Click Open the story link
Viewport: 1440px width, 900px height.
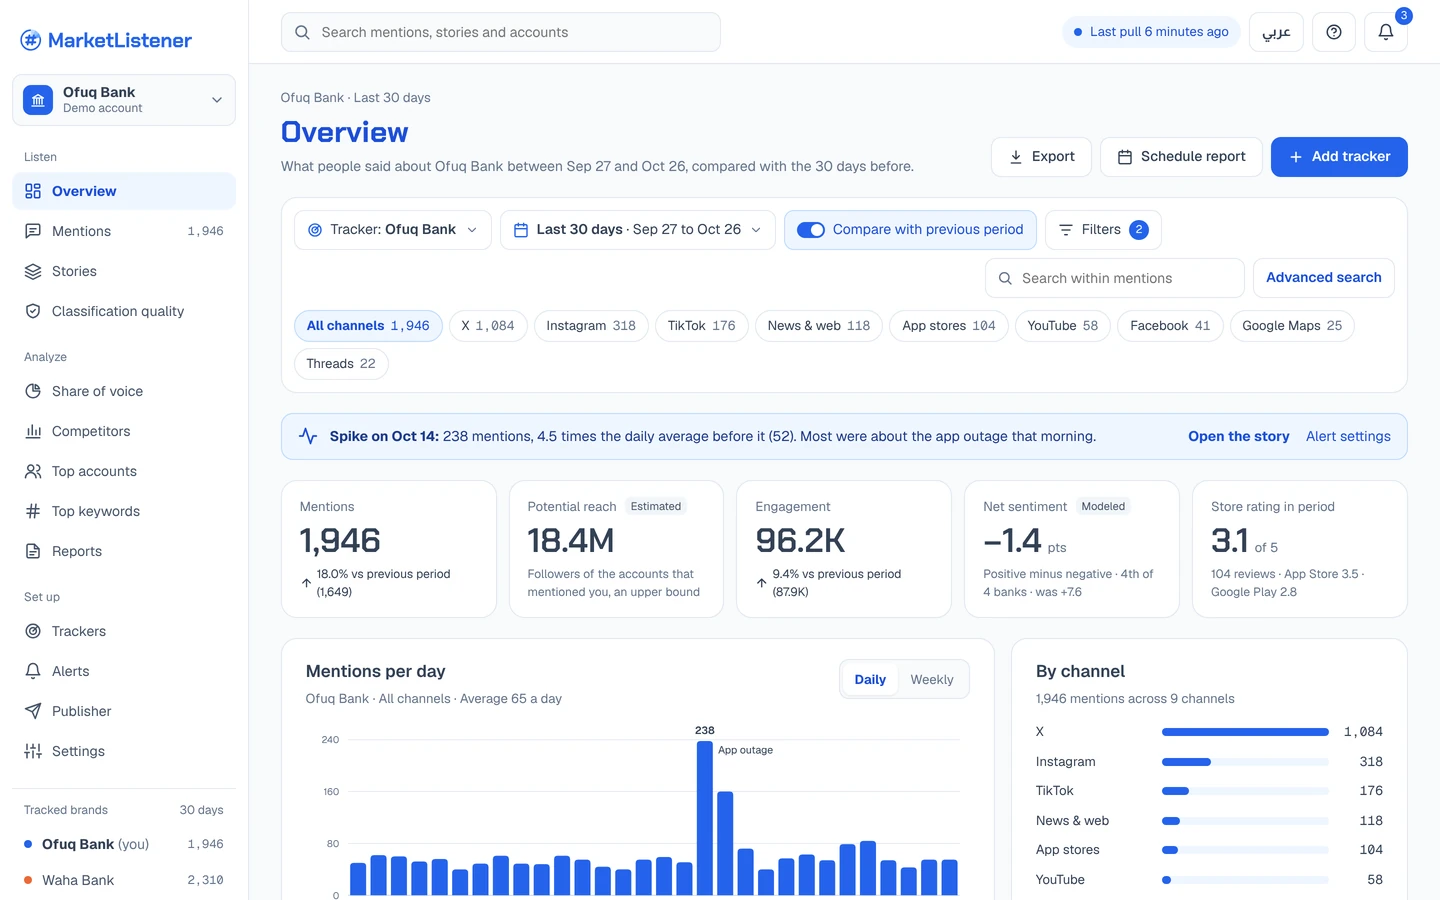click(x=1238, y=436)
